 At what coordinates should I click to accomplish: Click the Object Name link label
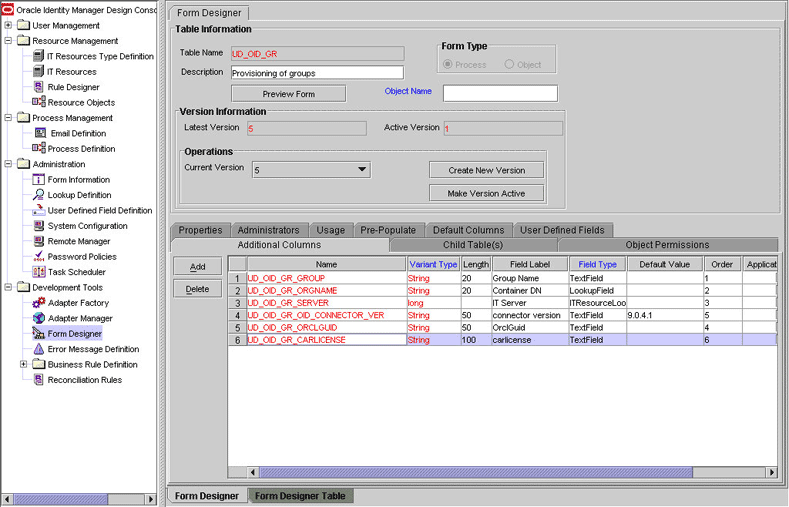coord(408,91)
